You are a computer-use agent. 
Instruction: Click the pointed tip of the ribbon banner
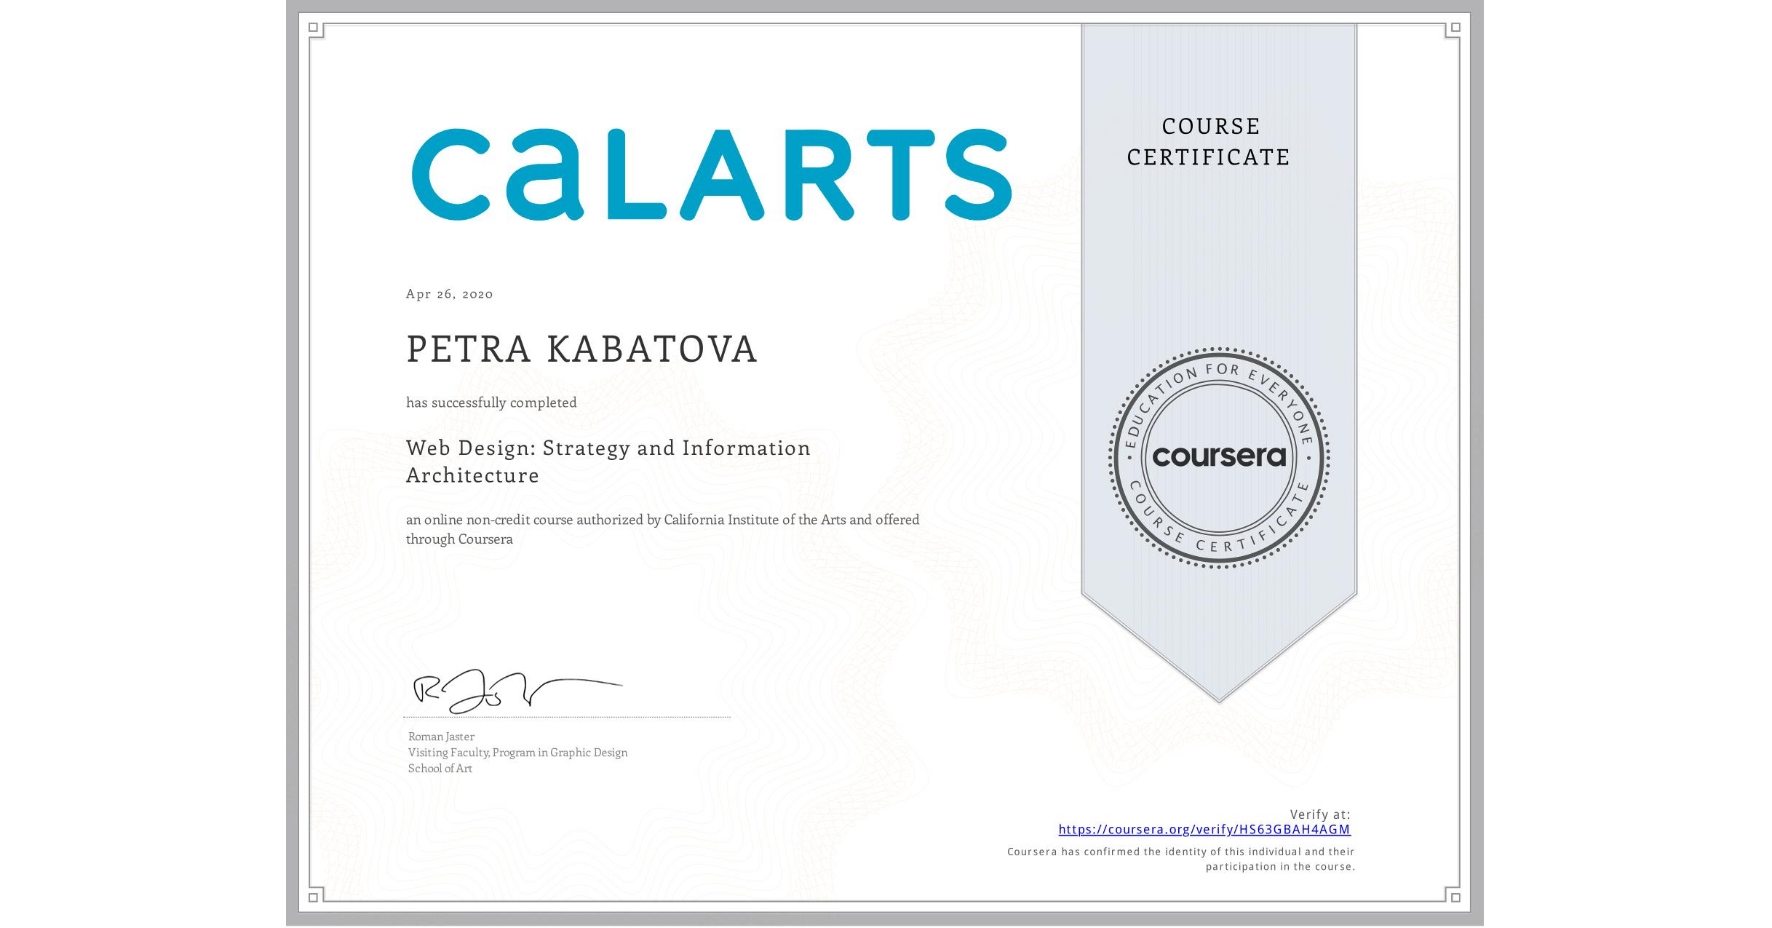coord(1218,695)
